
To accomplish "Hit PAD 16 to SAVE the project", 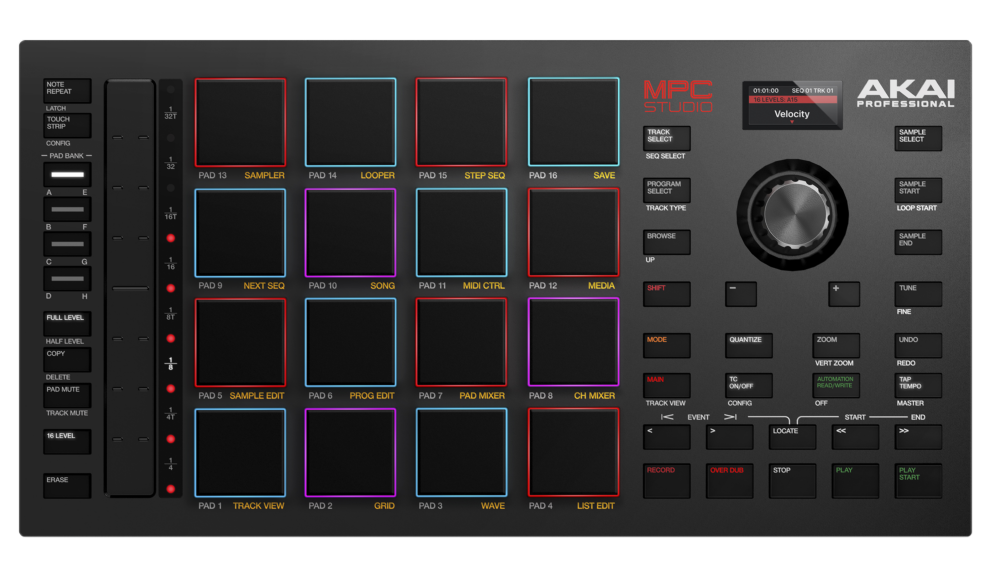I will click(x=572, y=120).
